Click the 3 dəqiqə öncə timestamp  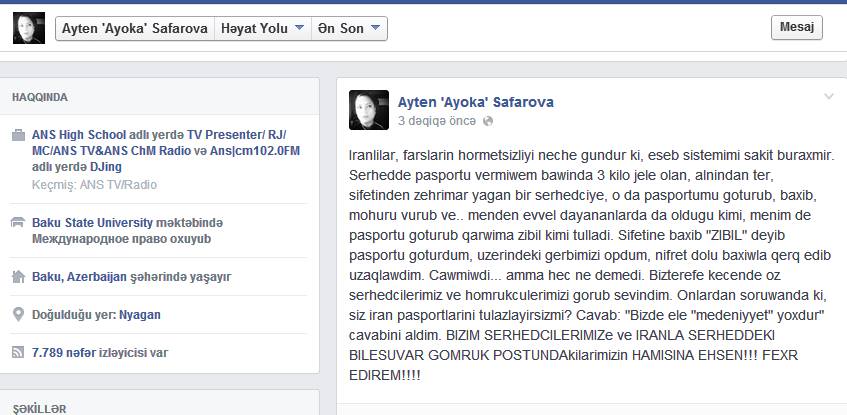pyautogui.click(x=437, y=121)
